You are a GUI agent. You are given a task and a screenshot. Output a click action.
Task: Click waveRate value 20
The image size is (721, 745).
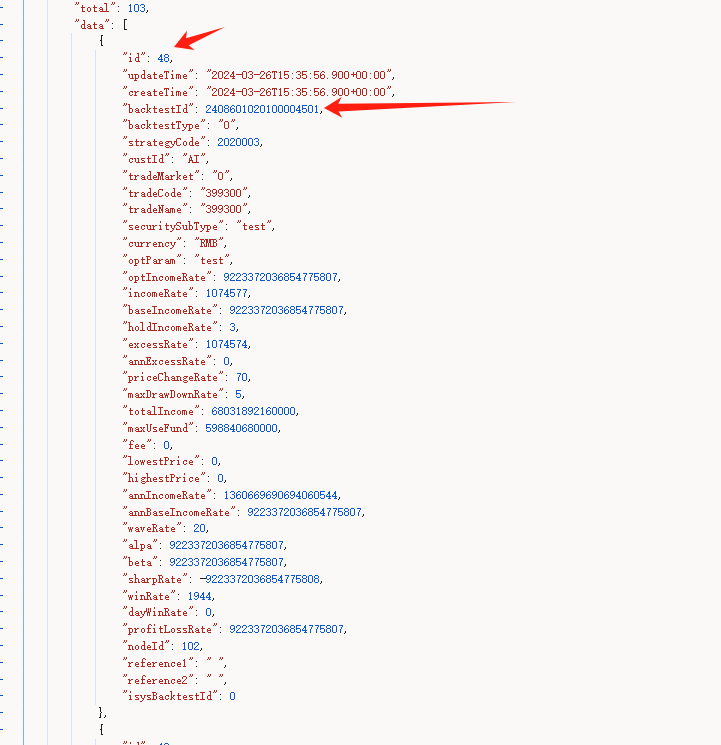(x=200, y=528)
